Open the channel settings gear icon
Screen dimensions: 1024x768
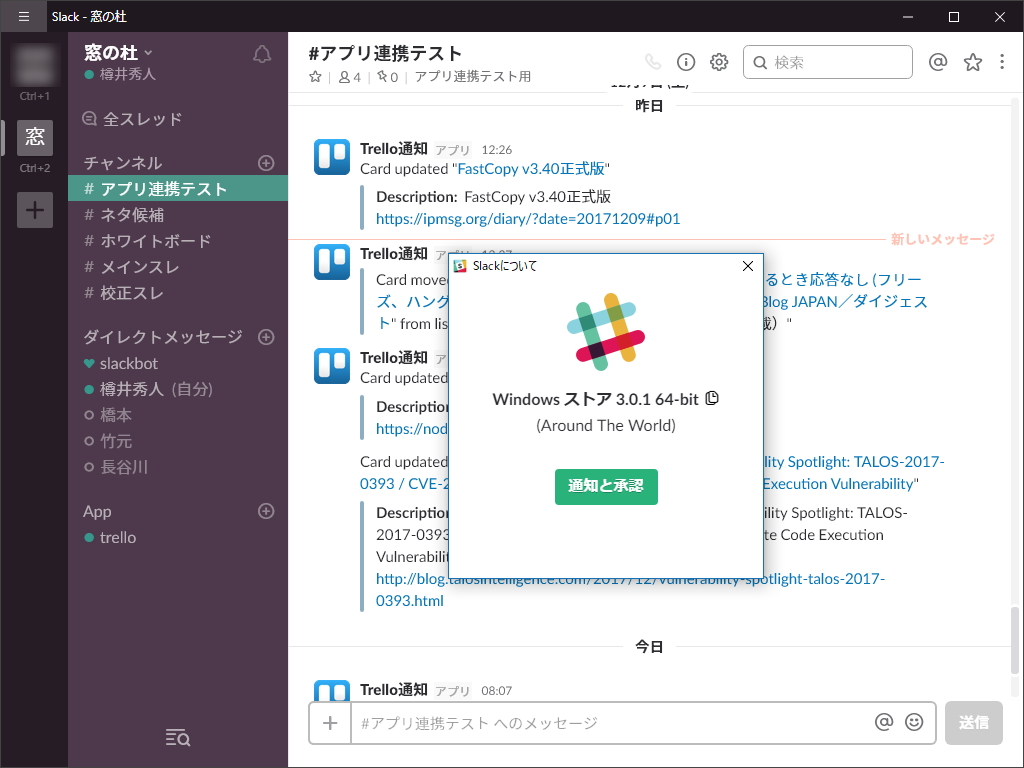719,61
